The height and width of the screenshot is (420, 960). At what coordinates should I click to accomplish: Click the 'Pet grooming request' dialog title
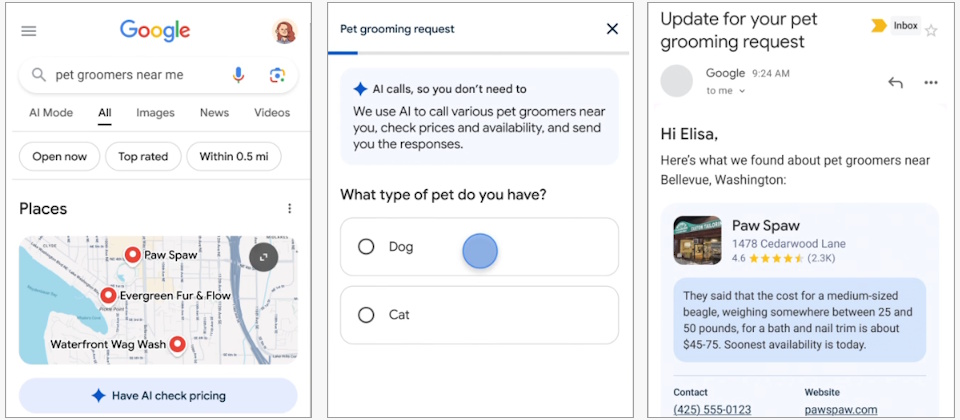point(397,29)
